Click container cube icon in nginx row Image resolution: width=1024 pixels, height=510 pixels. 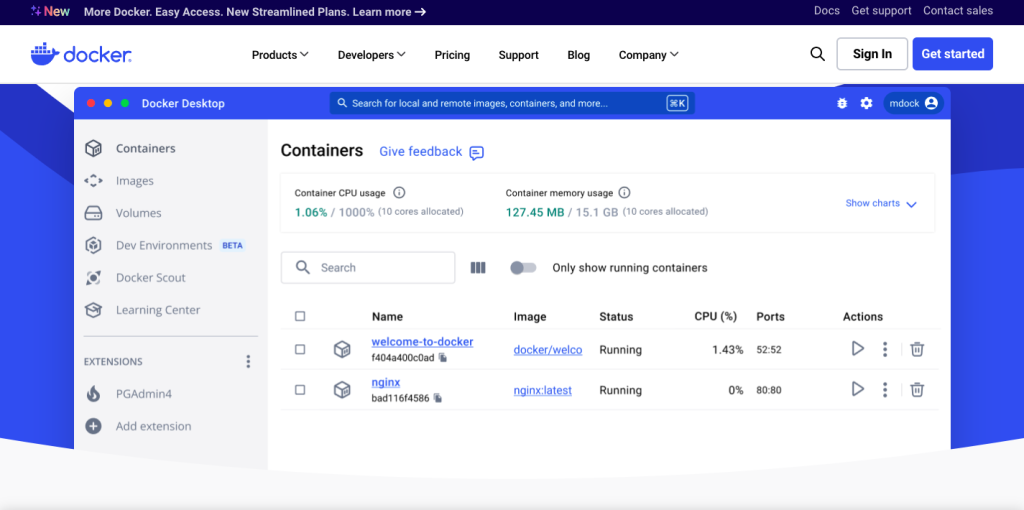click(x=342, y=390)
